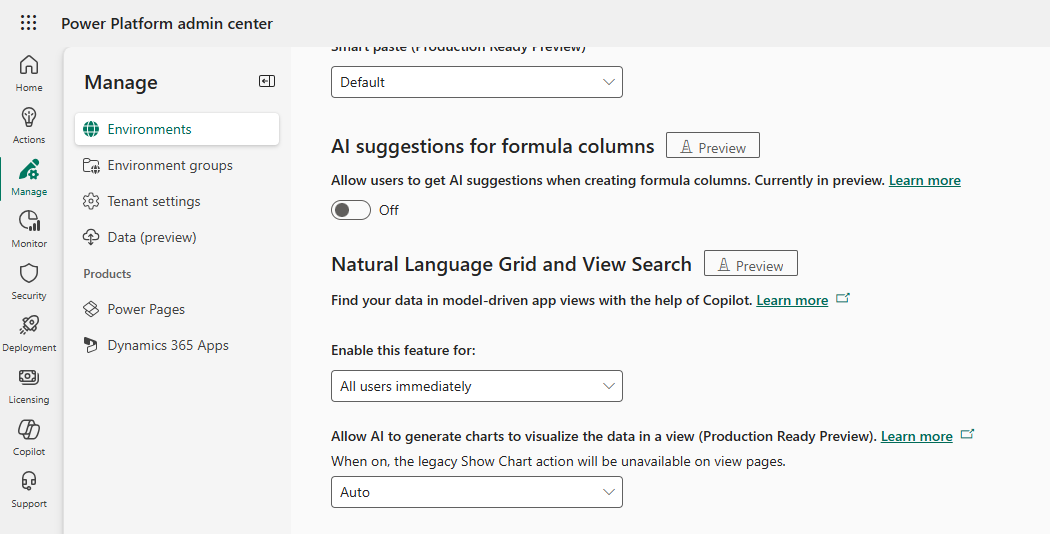Open the 'All users immediately' dropdown
Image resolution: width=1050 pixels, height=534 pixels.
tap(476, 386)
